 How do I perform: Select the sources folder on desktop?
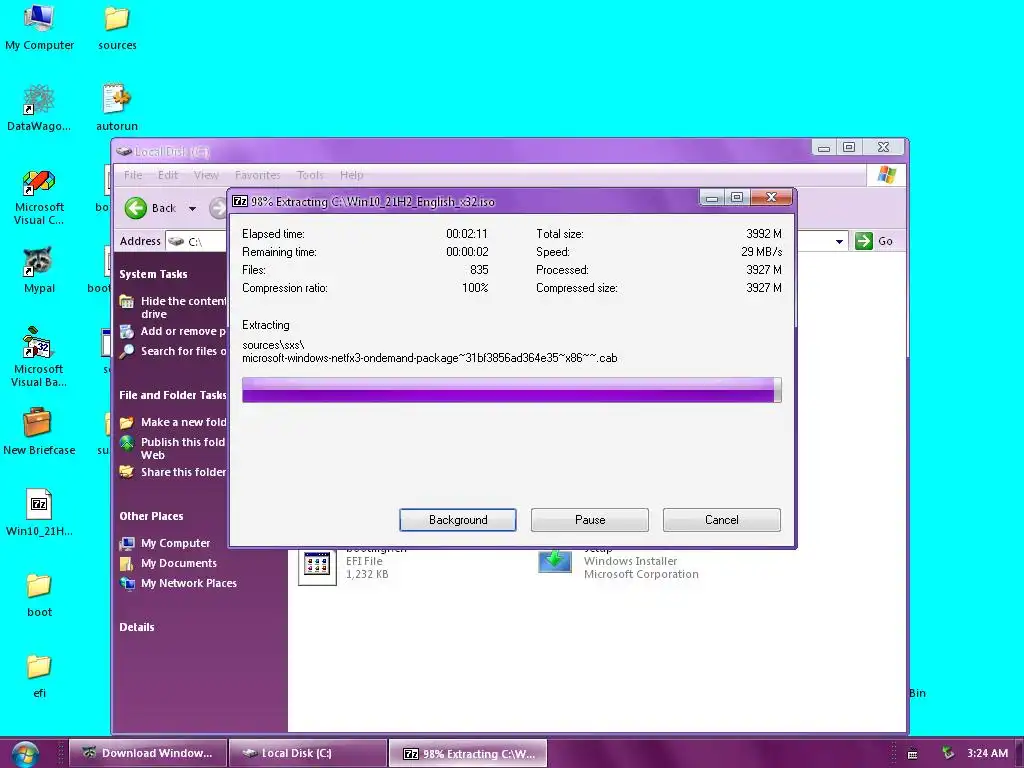tap(117, 27)
